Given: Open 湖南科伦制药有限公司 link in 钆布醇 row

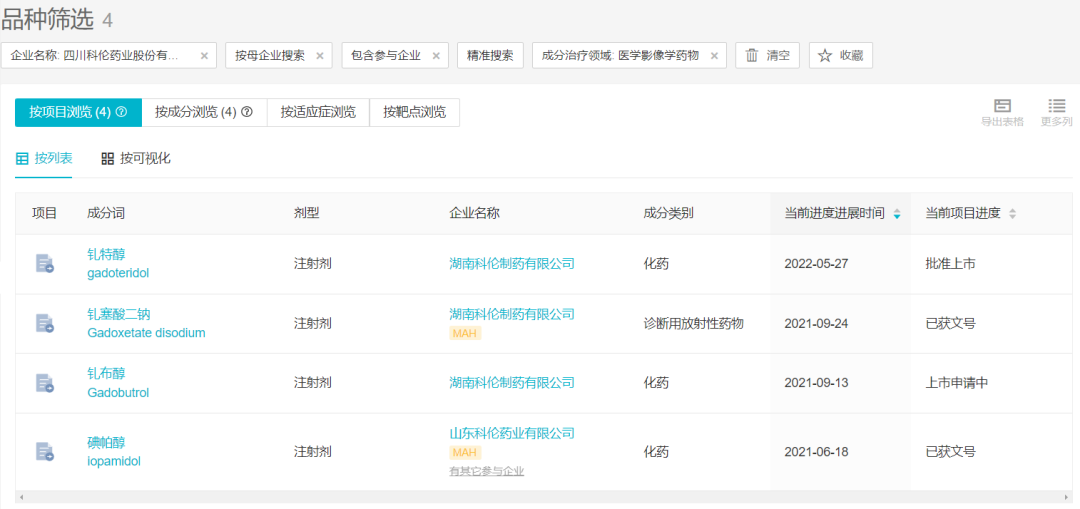Looking at the screenshot, I should tap(512, 383).
